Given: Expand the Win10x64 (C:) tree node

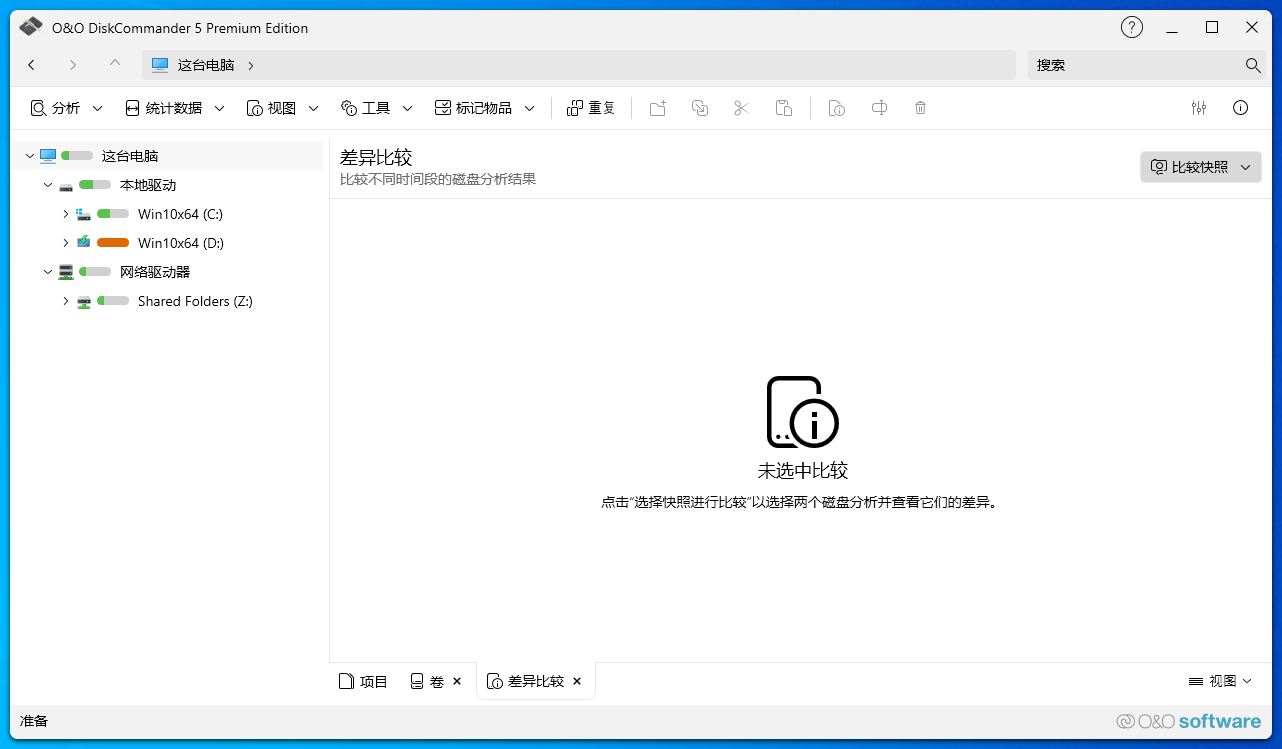Looking at the screenshot, I should tap(65, 213).
